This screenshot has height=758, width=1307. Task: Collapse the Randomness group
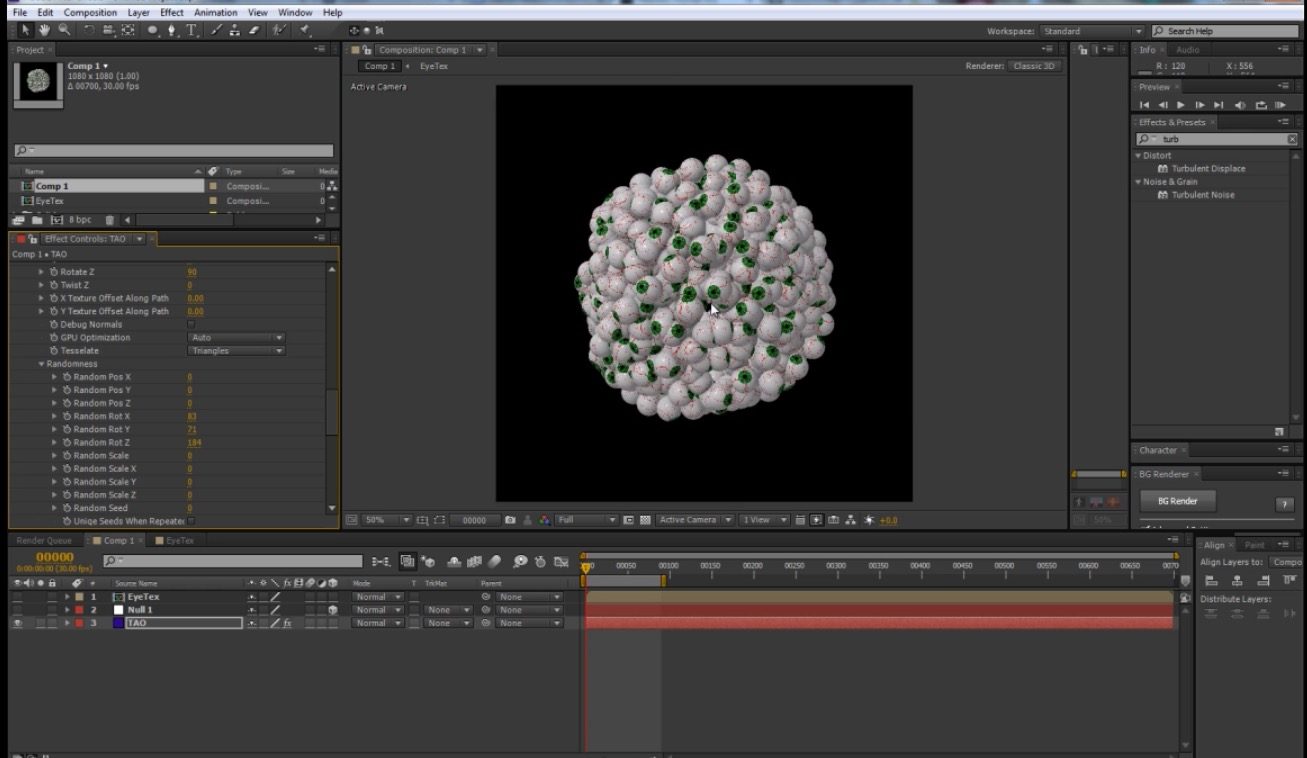(x=41, y=364)
